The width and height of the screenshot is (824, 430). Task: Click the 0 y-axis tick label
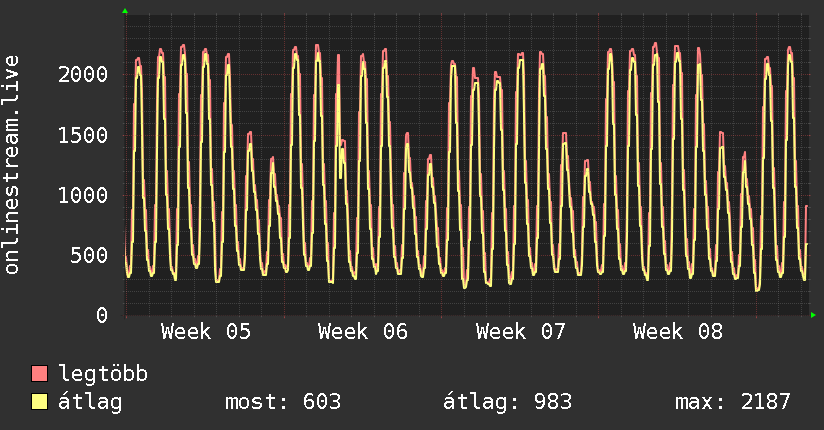coord(101,315)
